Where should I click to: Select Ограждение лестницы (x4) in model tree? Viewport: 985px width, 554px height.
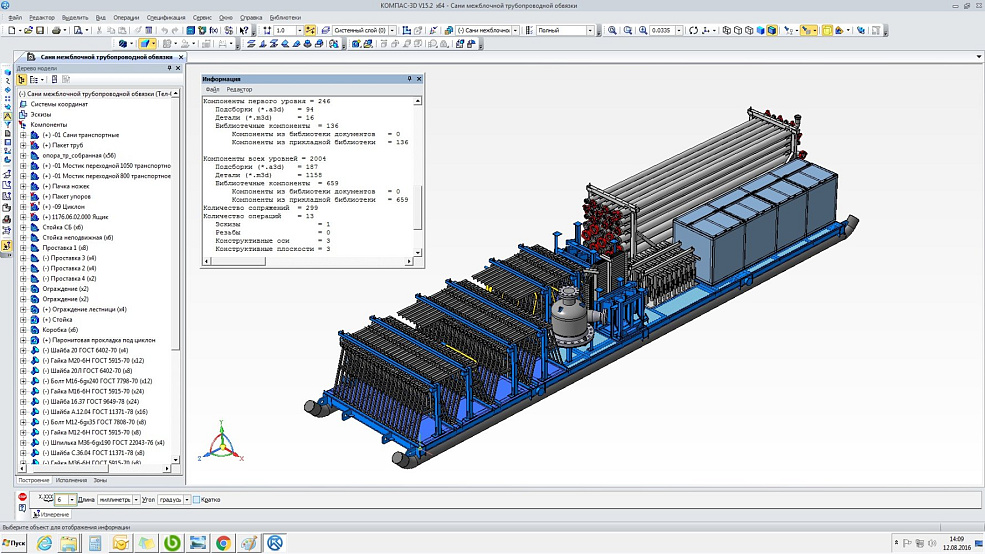(84, 309)
